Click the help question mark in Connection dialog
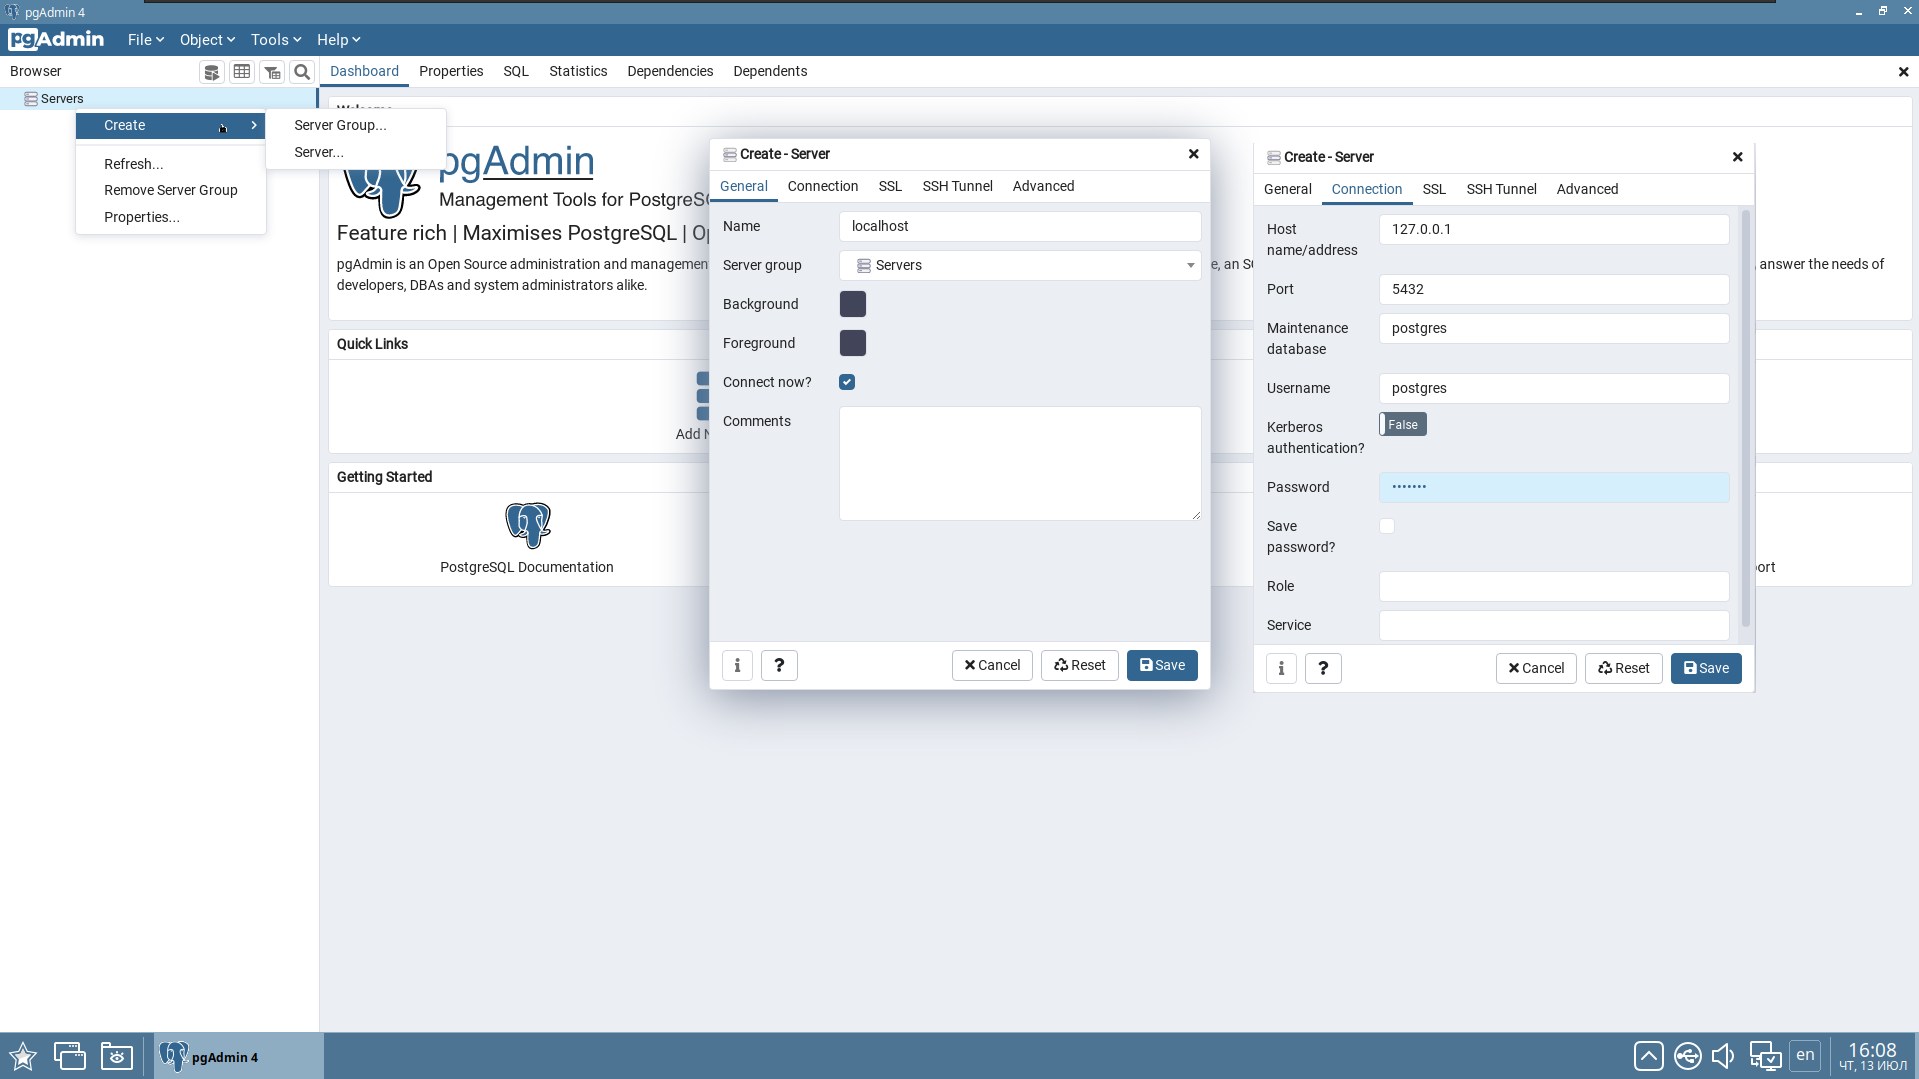The image size is (1919, 1079). pos(1323,668)
